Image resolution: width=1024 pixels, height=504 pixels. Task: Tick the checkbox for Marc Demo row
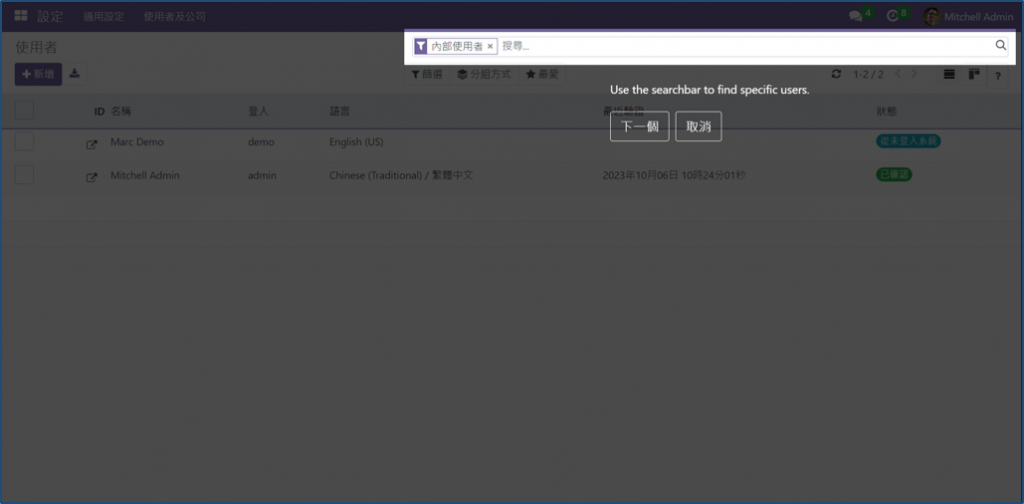coord(24,141)
